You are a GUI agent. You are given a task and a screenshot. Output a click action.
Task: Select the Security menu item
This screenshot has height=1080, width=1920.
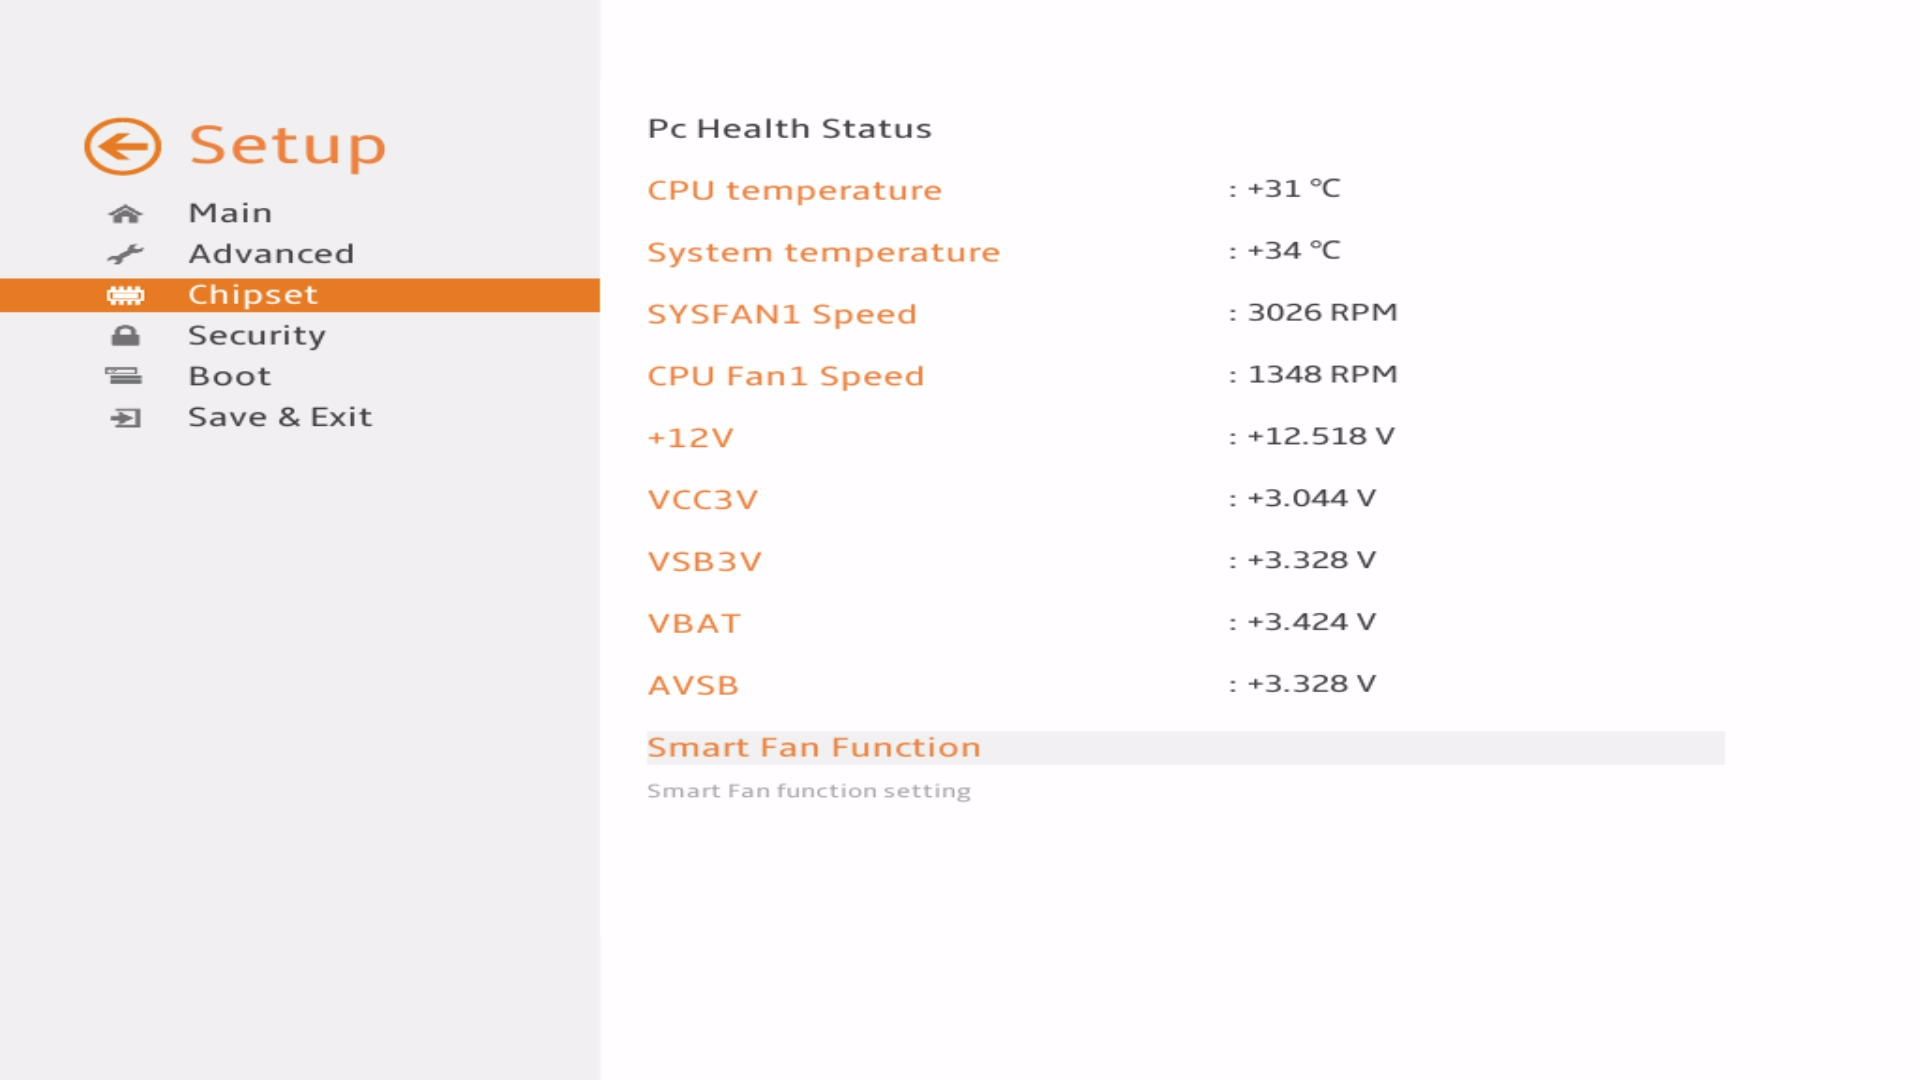tap(257, 336)
